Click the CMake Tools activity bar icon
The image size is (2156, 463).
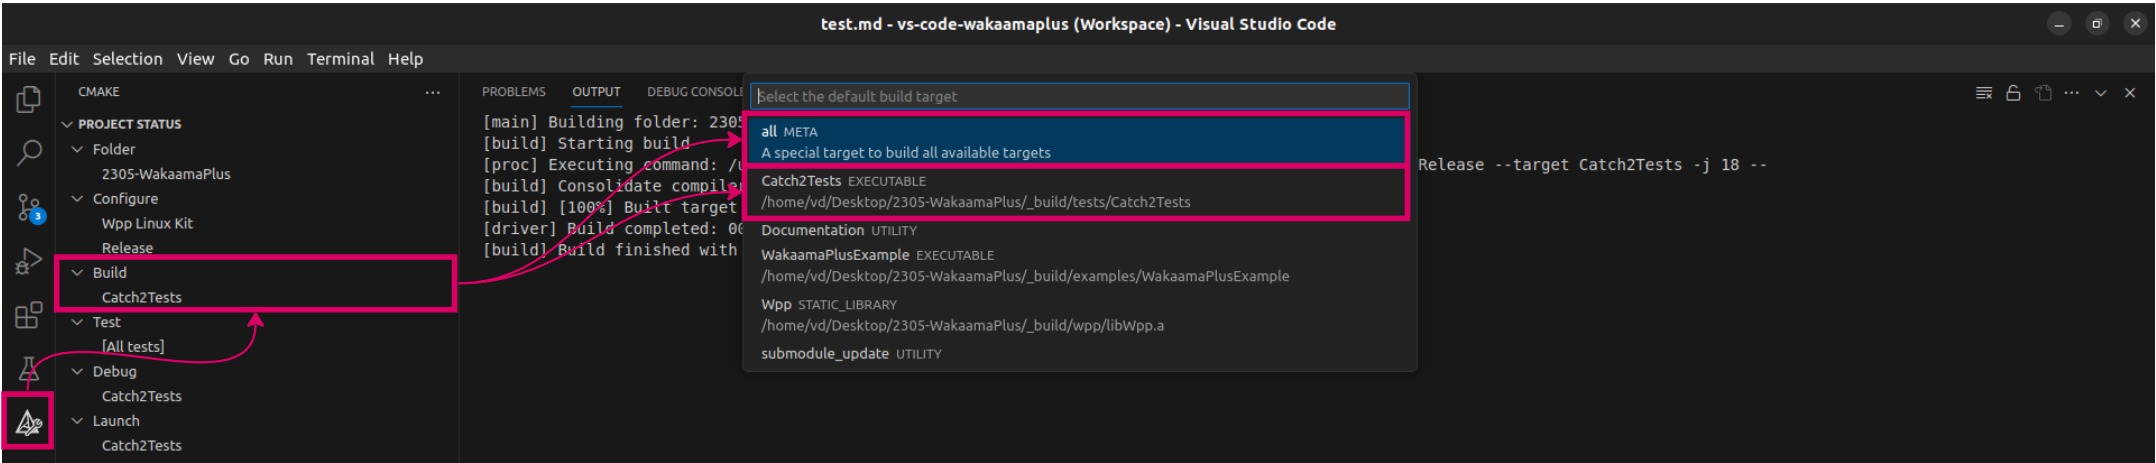pyautogui.click(x=29, y=424)
